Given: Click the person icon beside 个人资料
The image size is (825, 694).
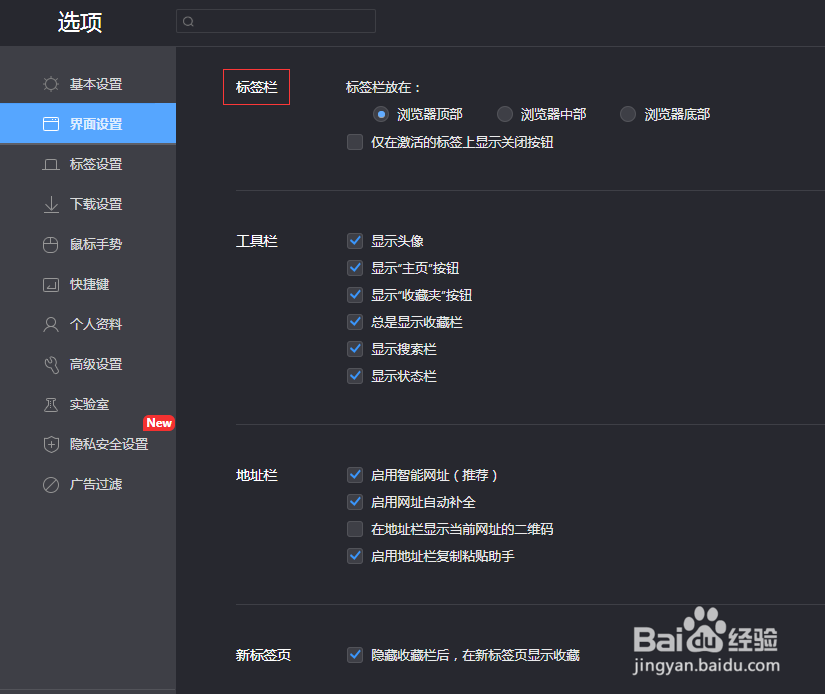Looking at the screenshot, I should (51, 324).
